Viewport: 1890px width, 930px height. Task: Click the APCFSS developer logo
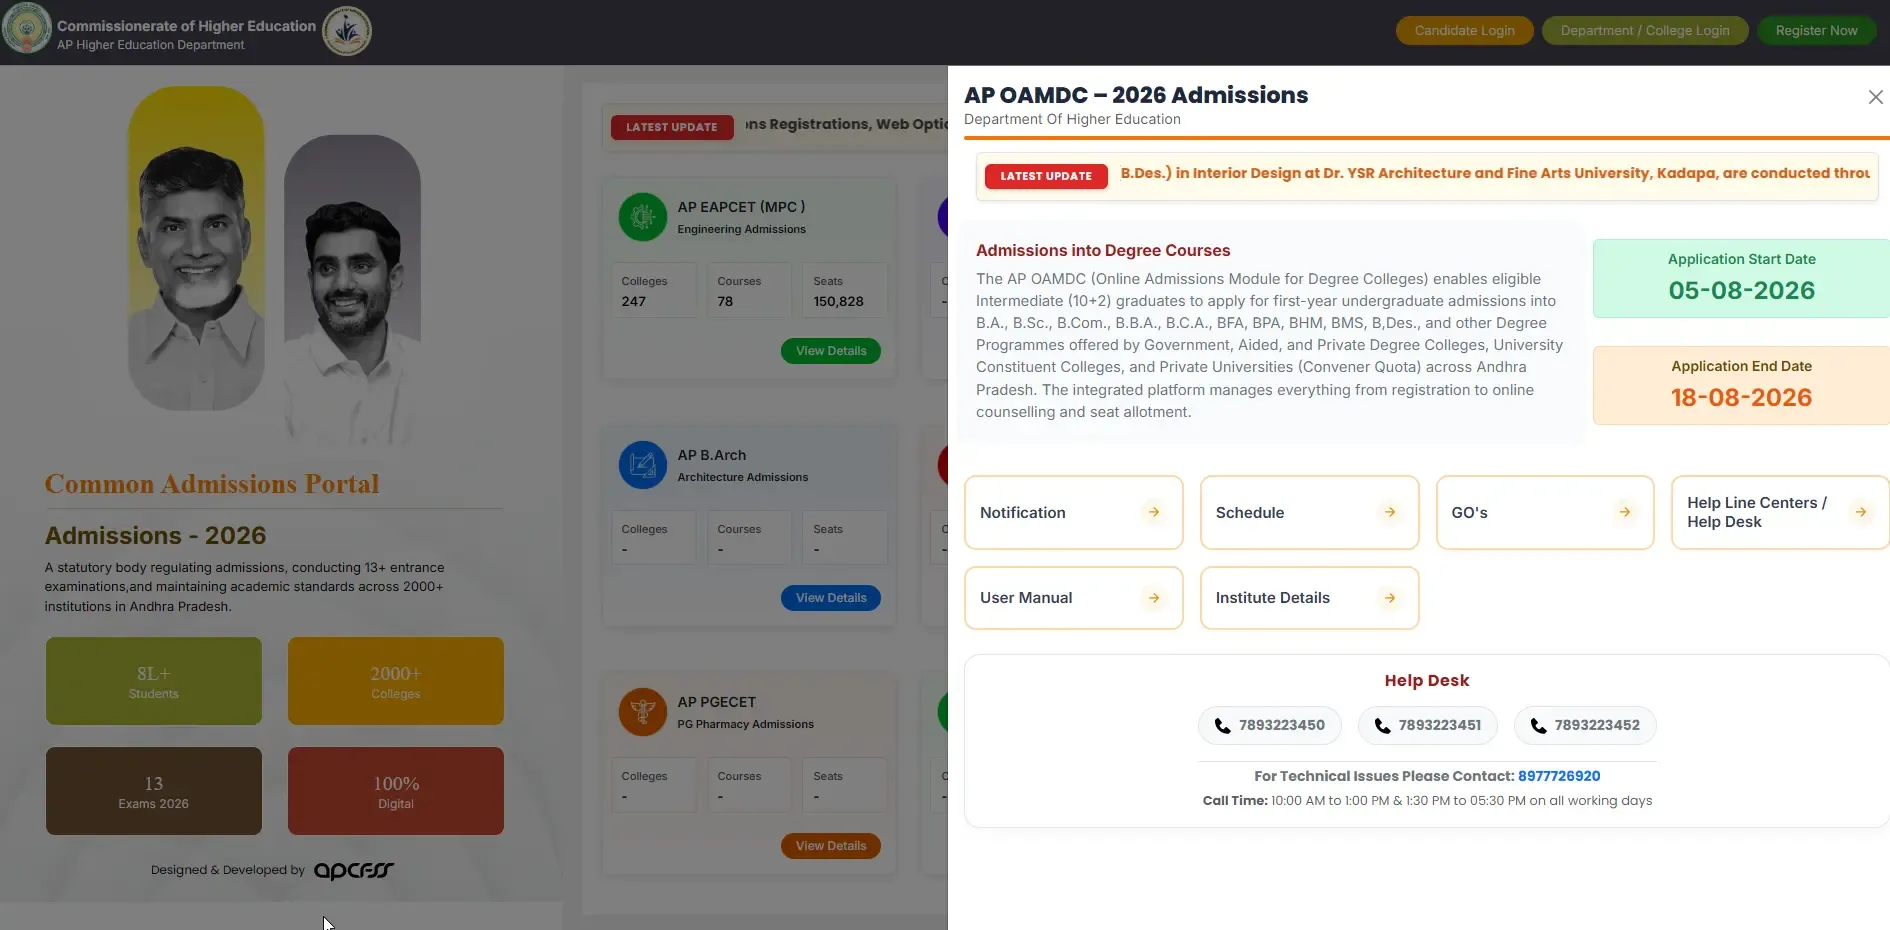(354, 871)
